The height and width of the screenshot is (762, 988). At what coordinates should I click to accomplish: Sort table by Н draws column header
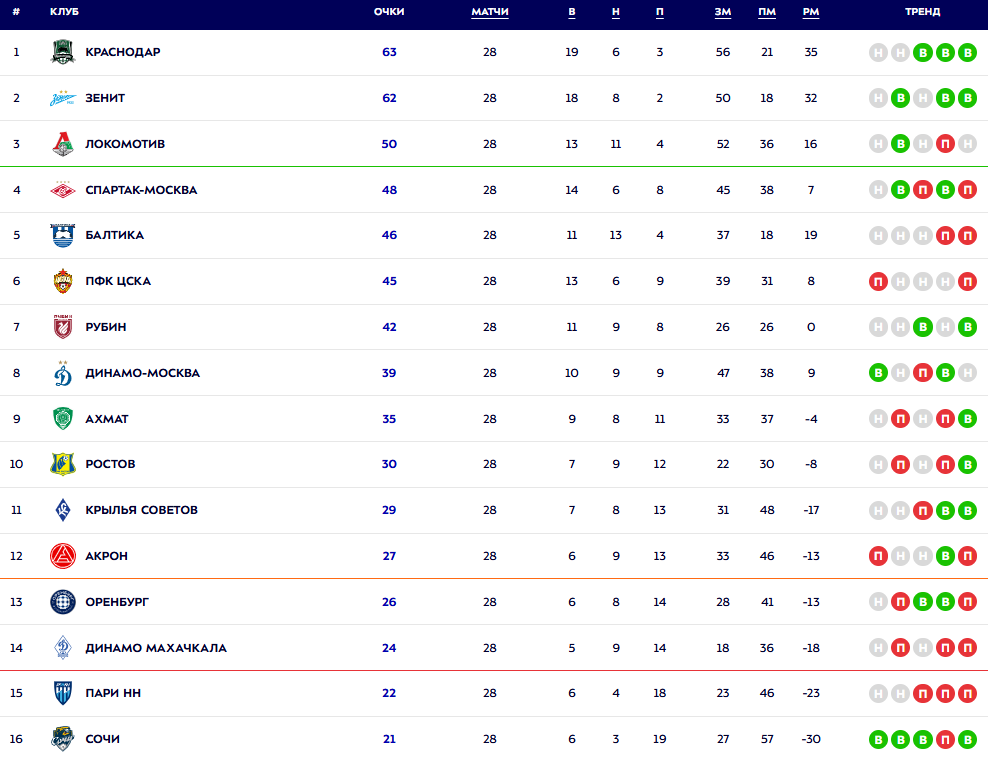(x=616, y=12)
